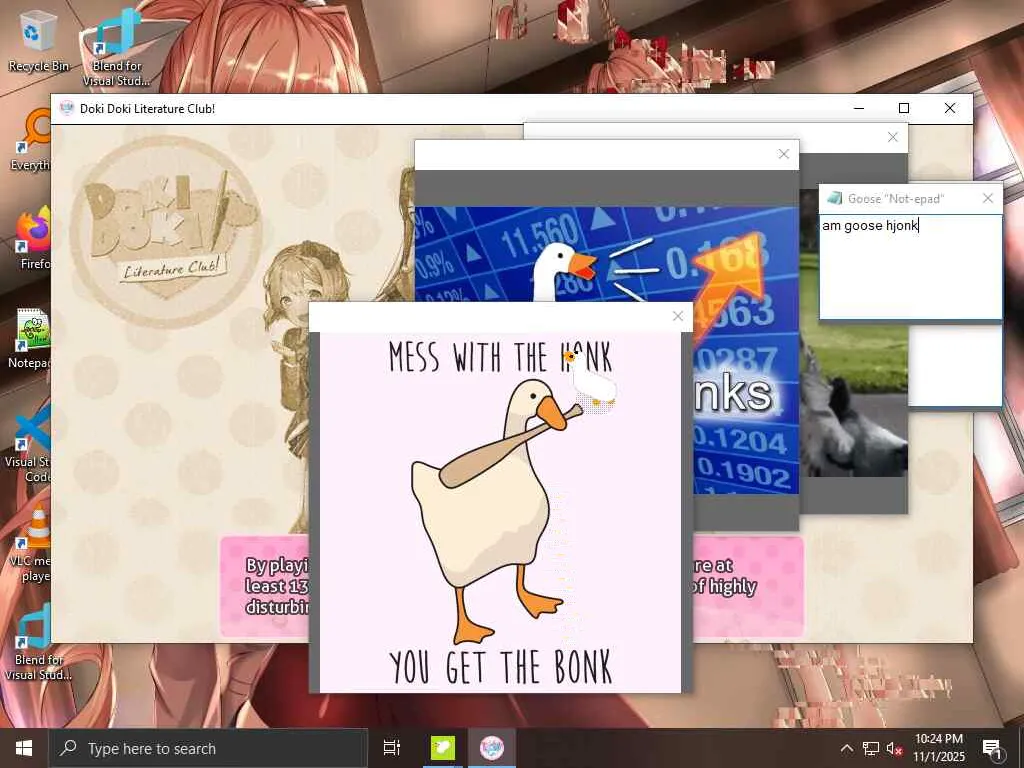Click the Doki Doki Literature Club! title text
1024x768 pixels.
148,109
